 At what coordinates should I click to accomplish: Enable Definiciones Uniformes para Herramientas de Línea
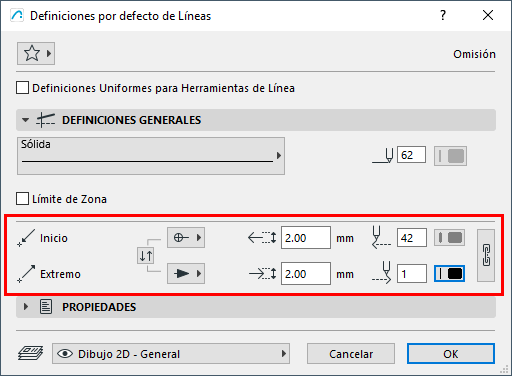coord(22,88)
